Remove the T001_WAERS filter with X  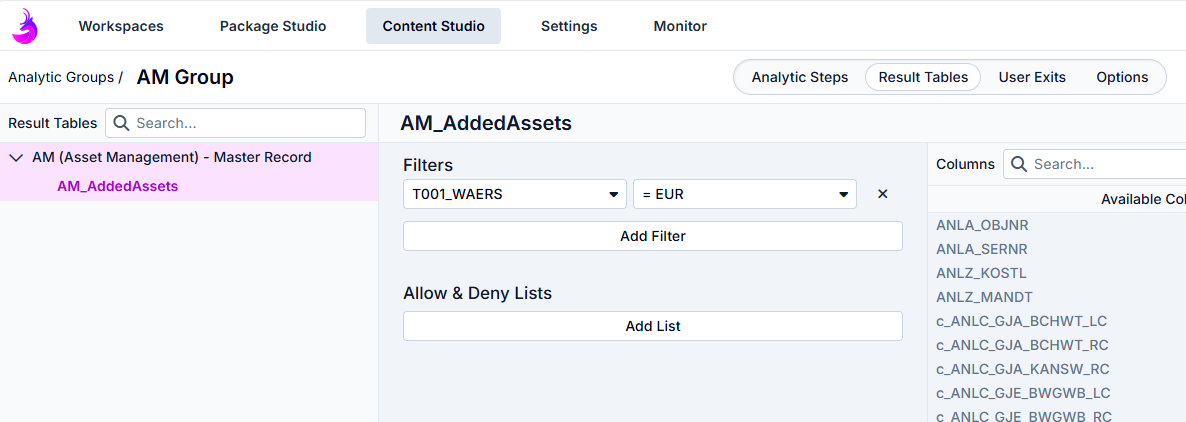882,194
